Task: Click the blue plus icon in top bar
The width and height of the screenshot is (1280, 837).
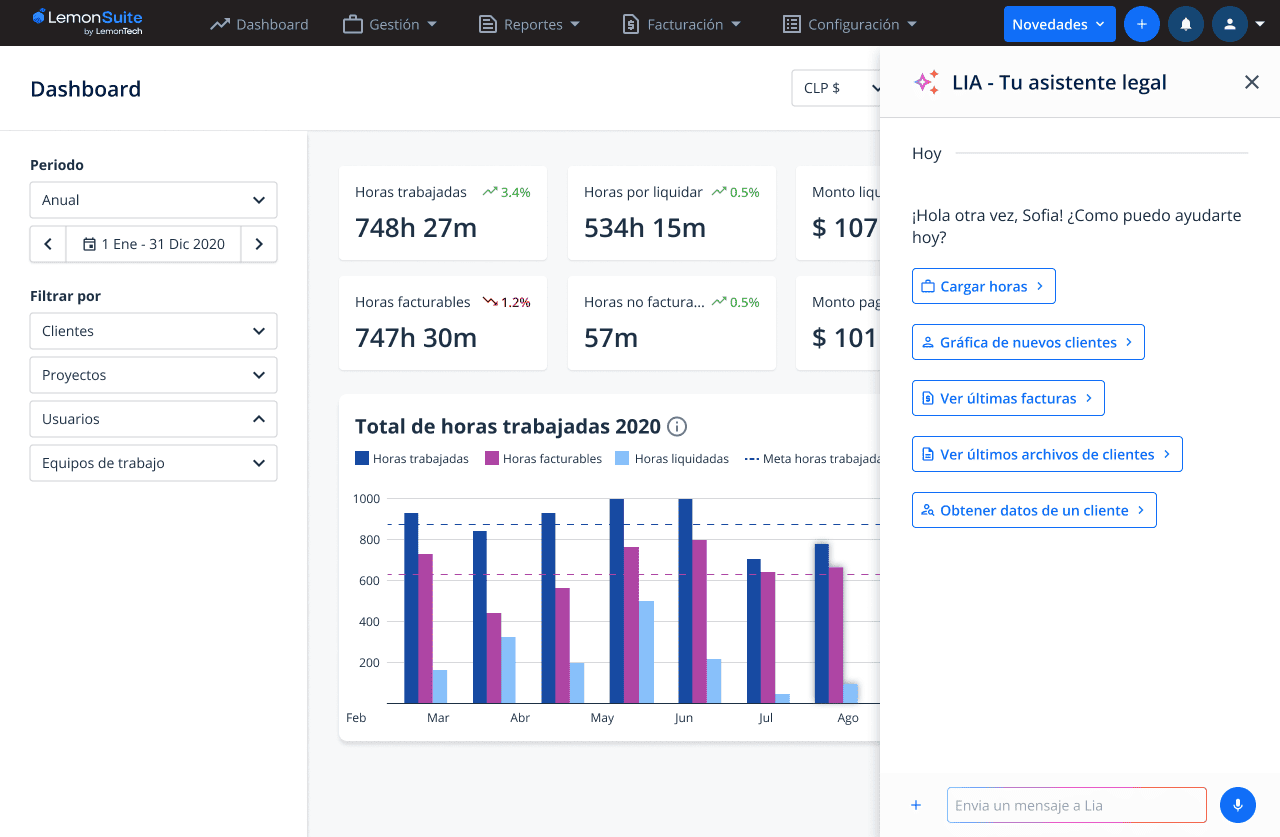Action: click(1142, 24)
